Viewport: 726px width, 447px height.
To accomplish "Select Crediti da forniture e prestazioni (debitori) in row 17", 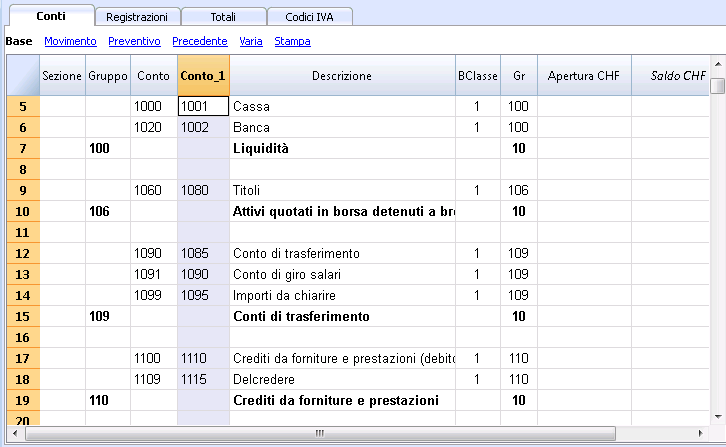I will [342, 359].
